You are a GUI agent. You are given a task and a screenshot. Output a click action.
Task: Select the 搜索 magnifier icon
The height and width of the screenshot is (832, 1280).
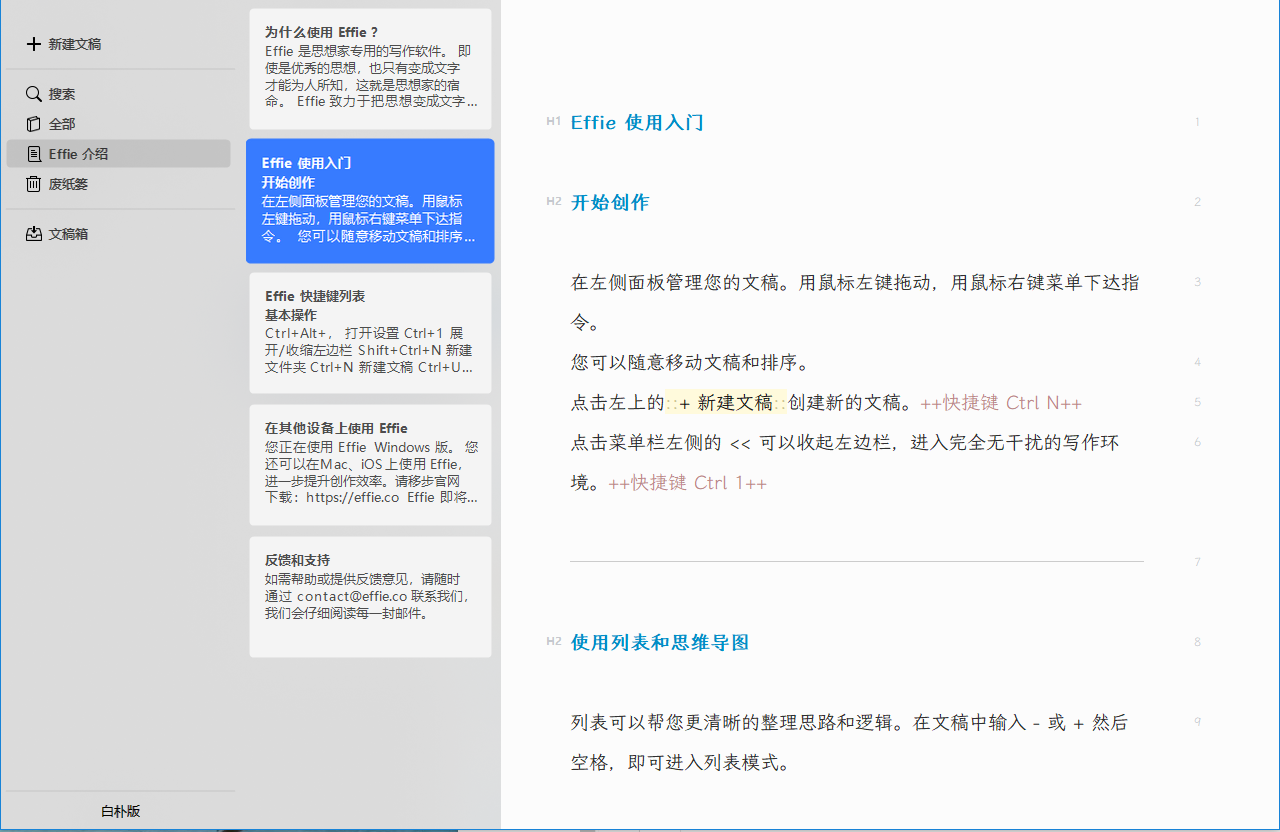33,93
